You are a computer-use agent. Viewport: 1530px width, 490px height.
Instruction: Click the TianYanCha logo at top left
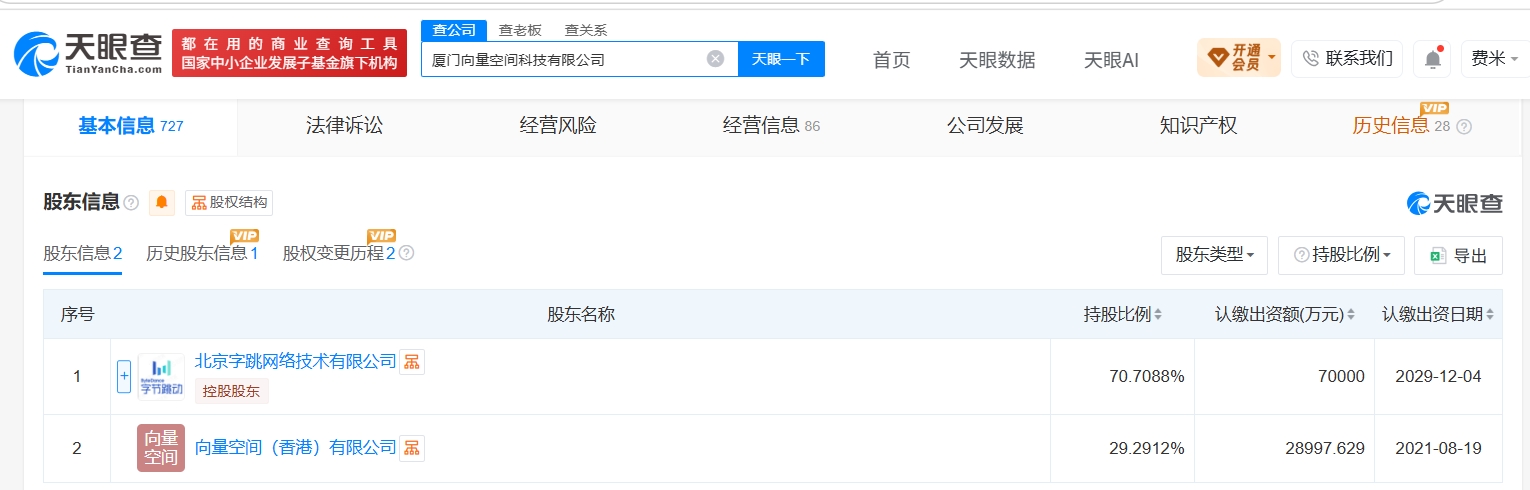click(88, 53)
